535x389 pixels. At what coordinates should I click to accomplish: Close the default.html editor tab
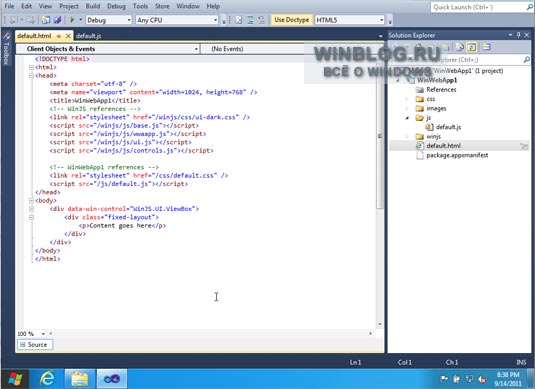[x=68, y=36]
